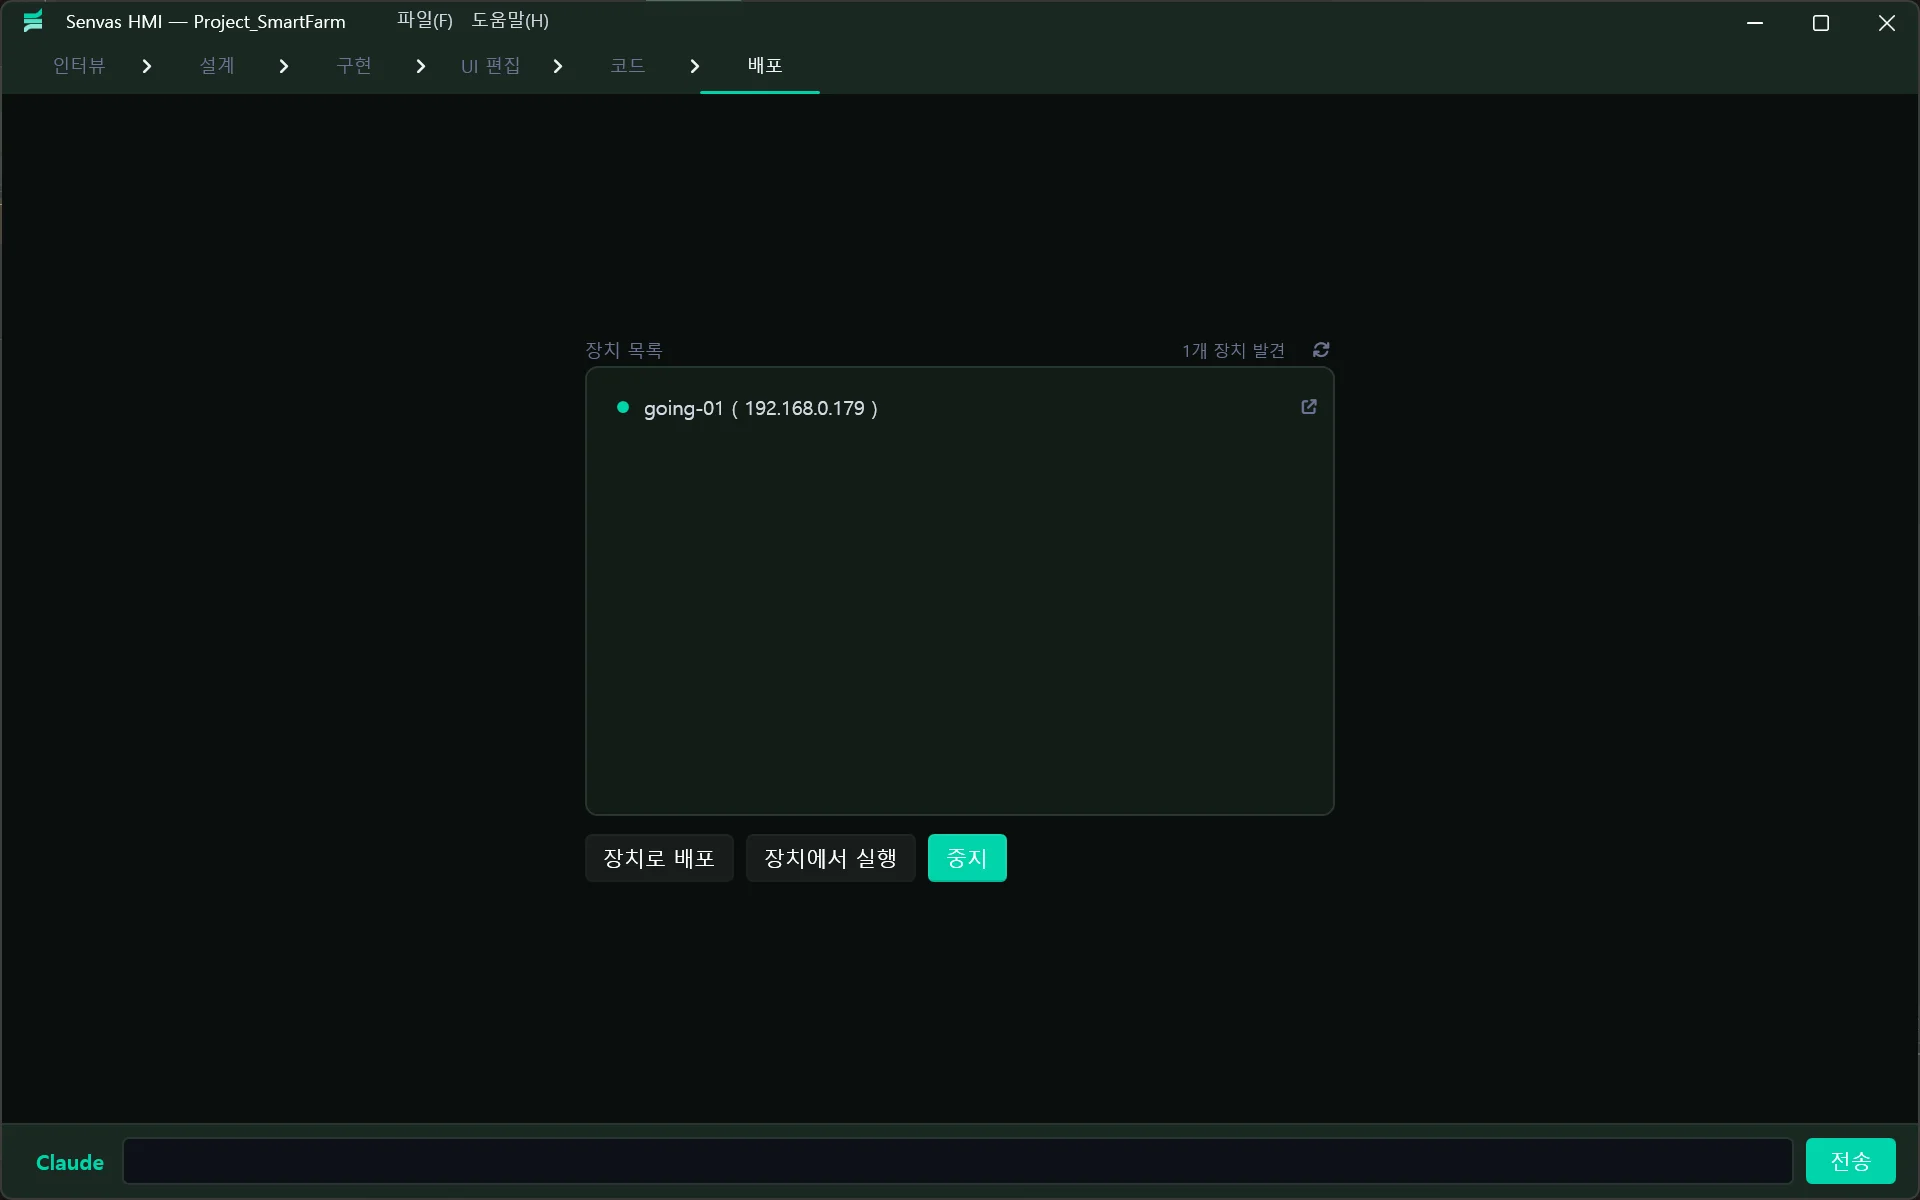Open the 파일(F) menu
Viewport: 1920px width, 1200px height.
424,21
